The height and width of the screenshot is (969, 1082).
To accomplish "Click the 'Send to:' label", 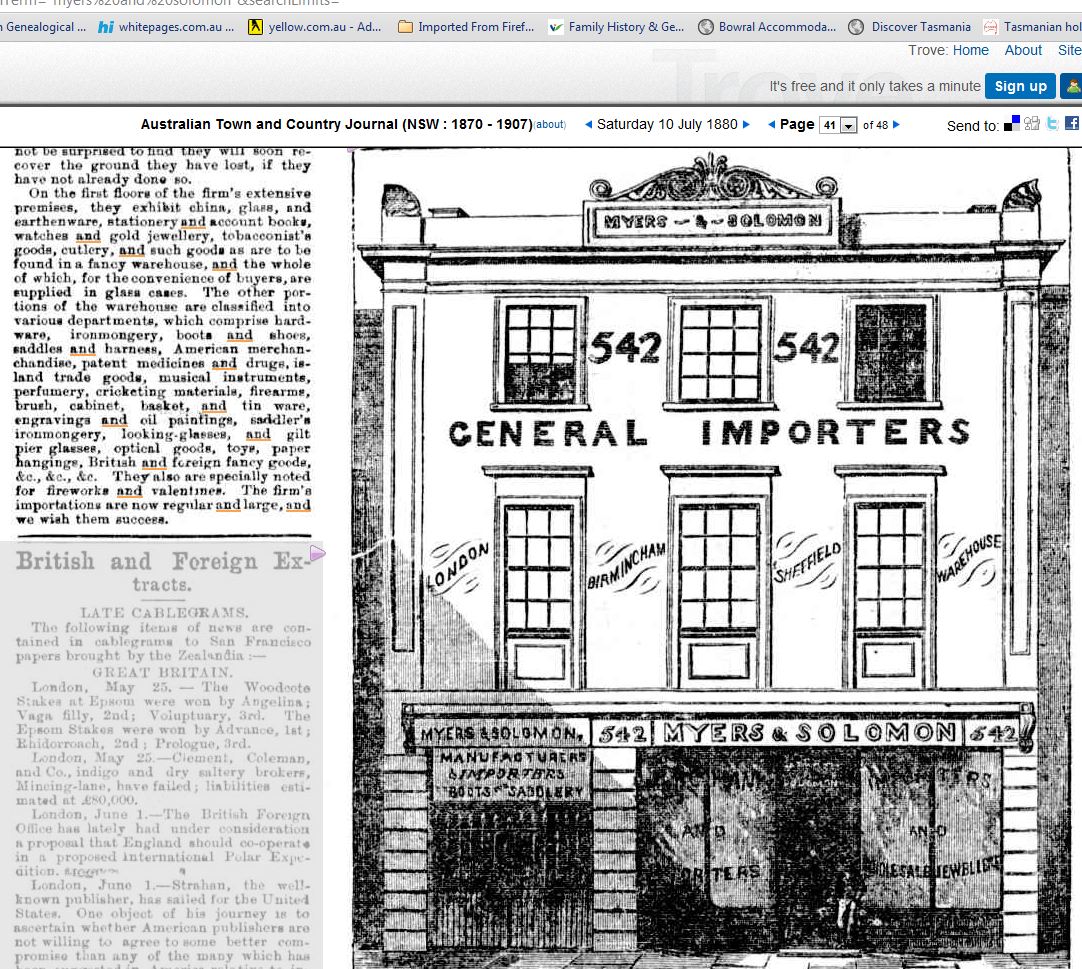I will click(972, 126).
